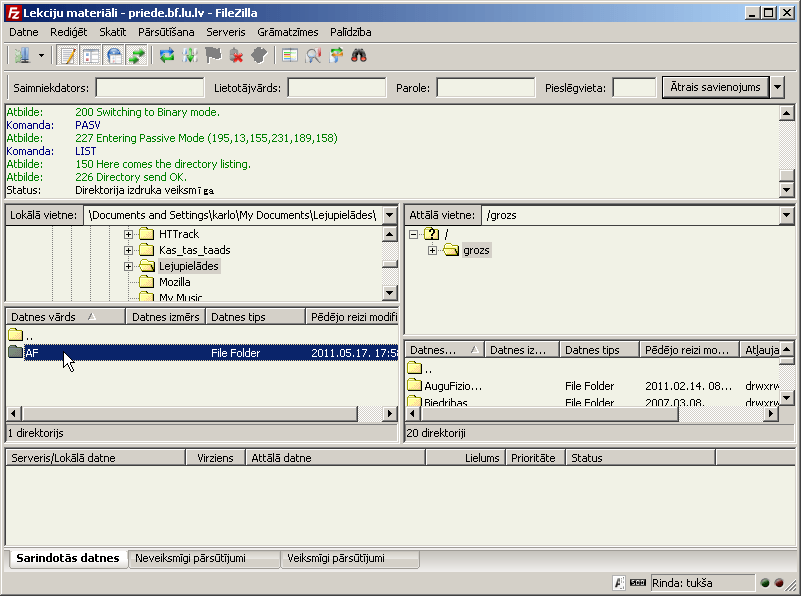Open the Pārsūtīšana menu
The height and width of the screenshot is (596, 801).
166,32
